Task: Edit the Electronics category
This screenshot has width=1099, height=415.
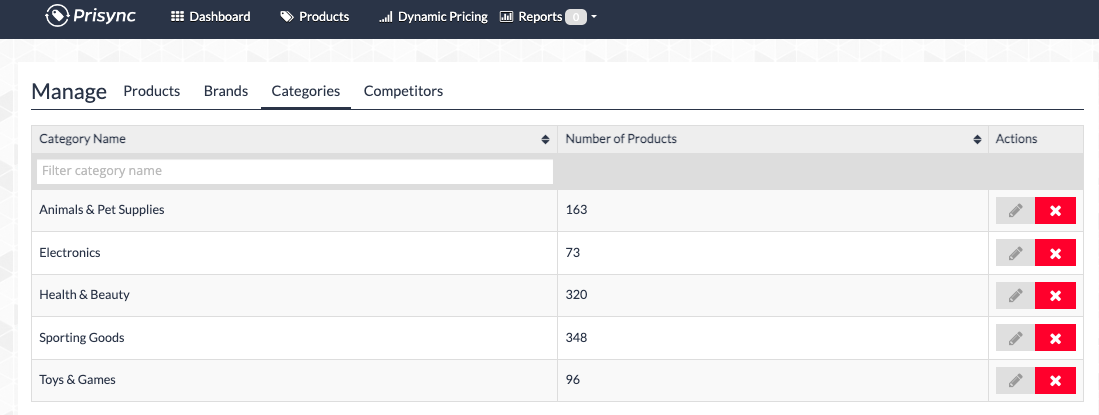Action: 1015,253
